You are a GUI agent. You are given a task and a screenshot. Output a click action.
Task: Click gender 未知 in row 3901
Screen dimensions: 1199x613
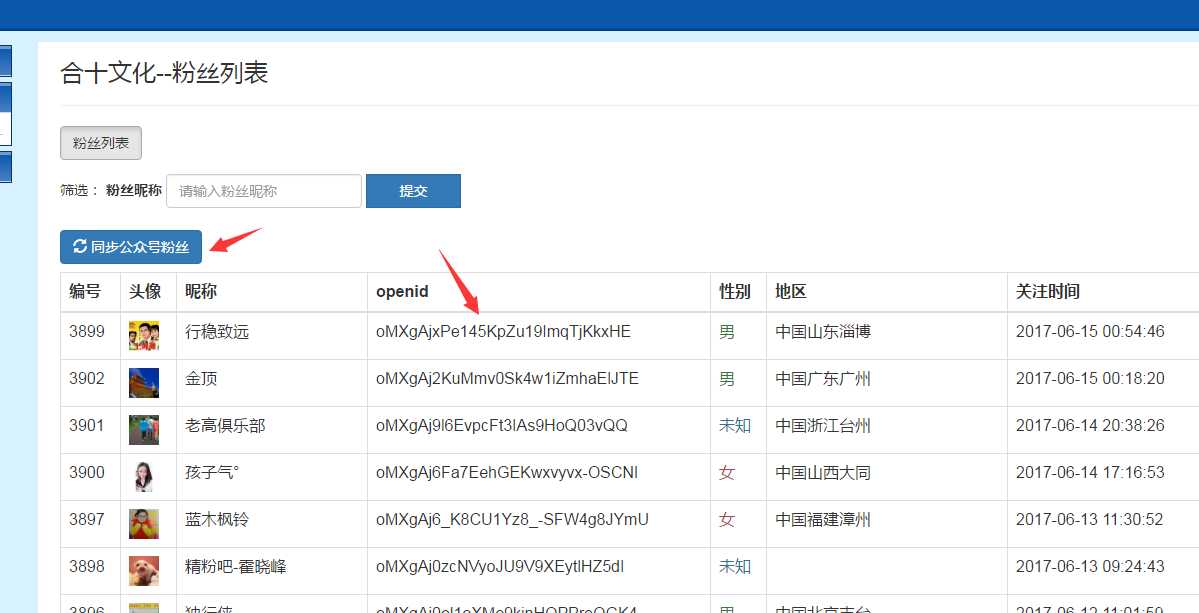click(x=735, y=426)
